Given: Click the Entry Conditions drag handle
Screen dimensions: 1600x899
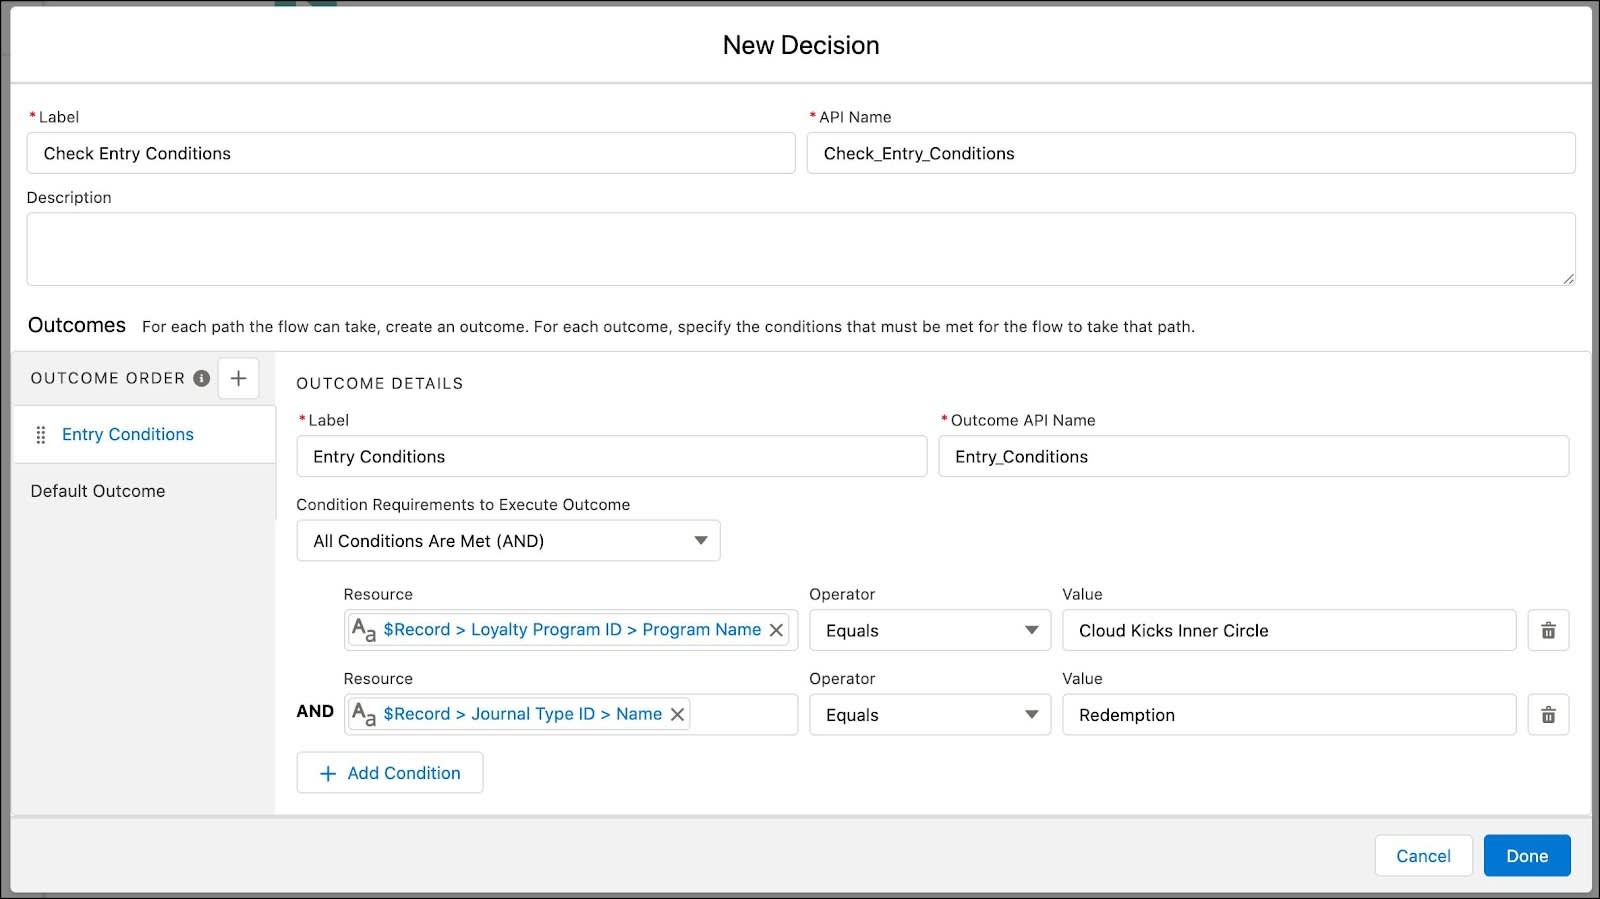Looking at the screenshot, I should 41,435.
